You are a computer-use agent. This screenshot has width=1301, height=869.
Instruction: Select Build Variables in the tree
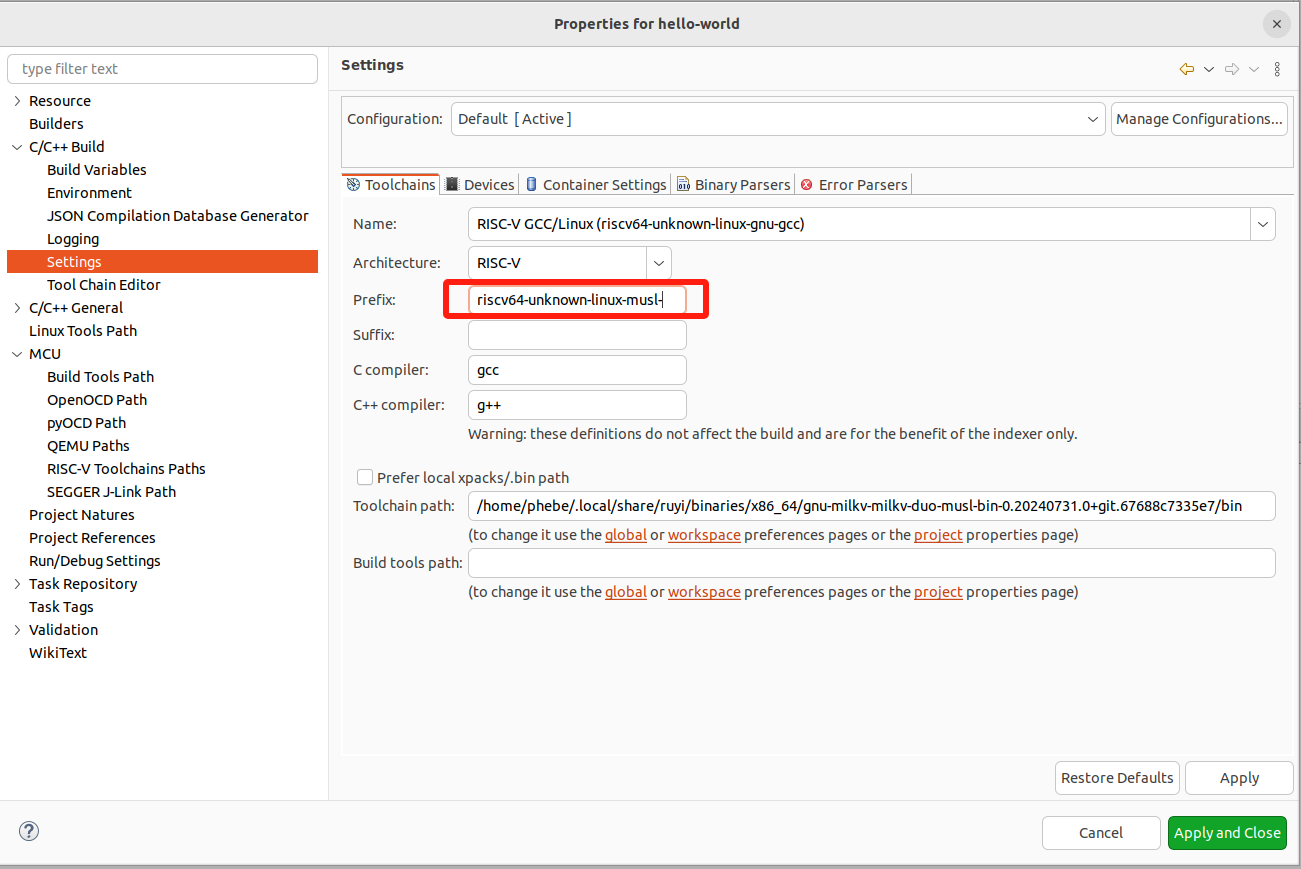(x=97, y=170)
